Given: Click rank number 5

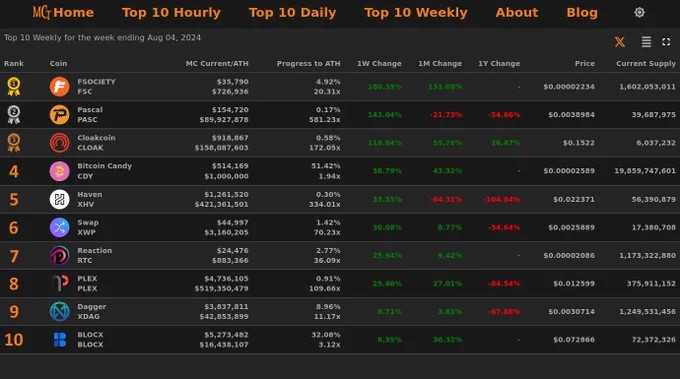Looking at the screenshot, I should [x=14, y=199].
